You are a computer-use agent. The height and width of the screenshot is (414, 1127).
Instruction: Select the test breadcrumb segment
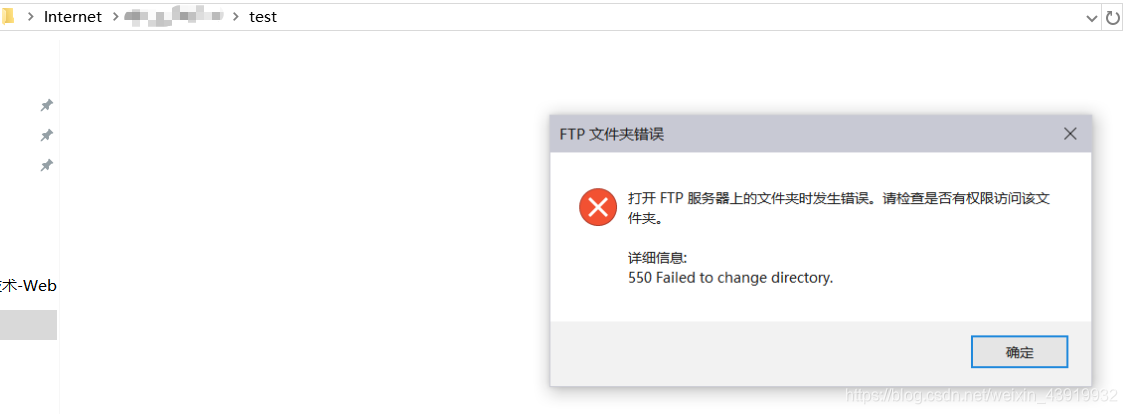coord(263,17)
